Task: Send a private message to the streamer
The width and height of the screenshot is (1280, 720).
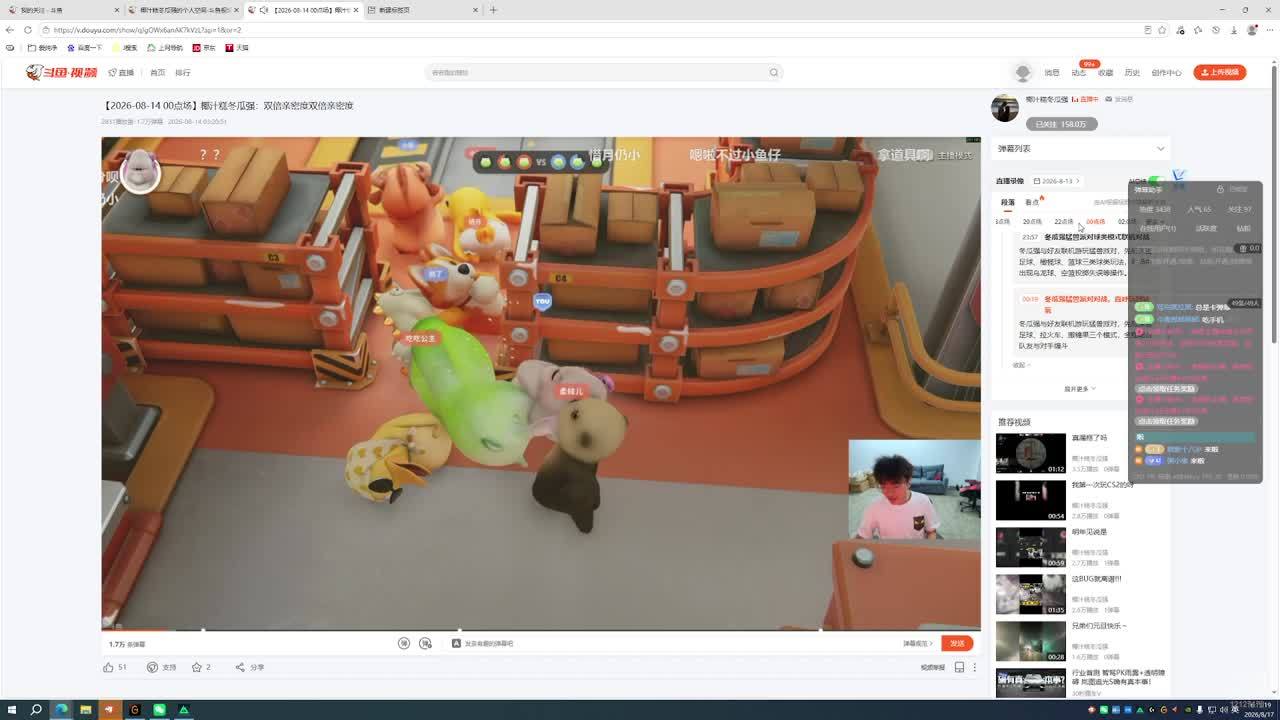Action: point(1121,100)
